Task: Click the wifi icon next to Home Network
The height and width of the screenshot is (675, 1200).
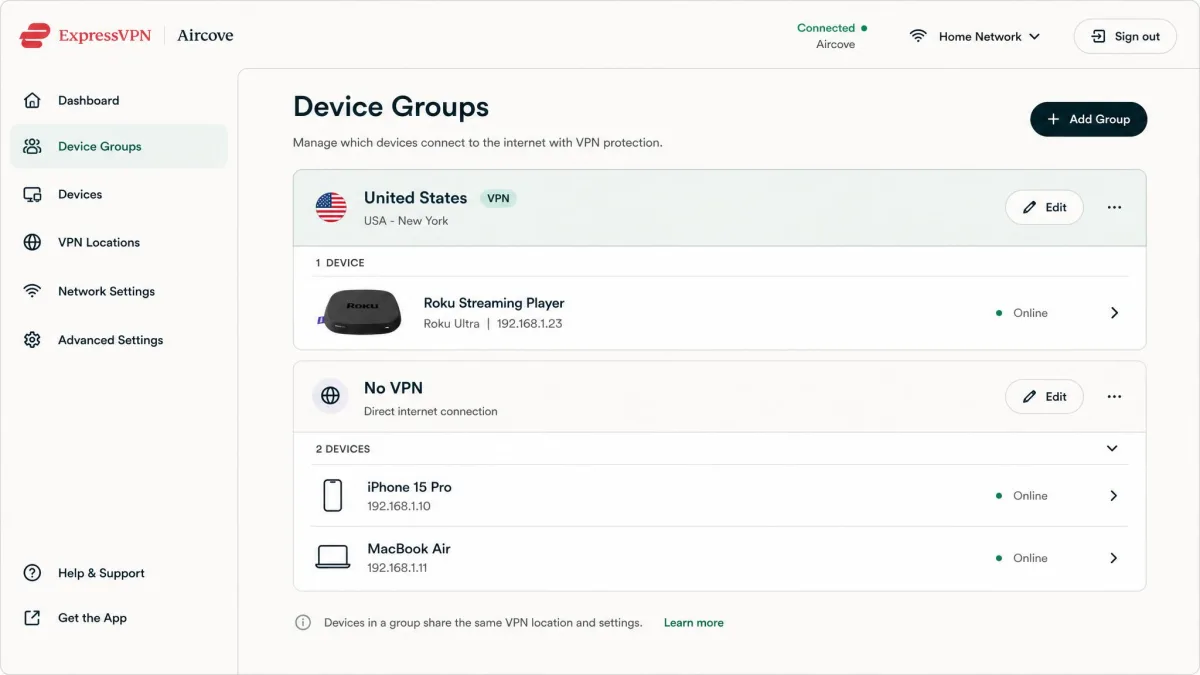Action: [918, 36]
